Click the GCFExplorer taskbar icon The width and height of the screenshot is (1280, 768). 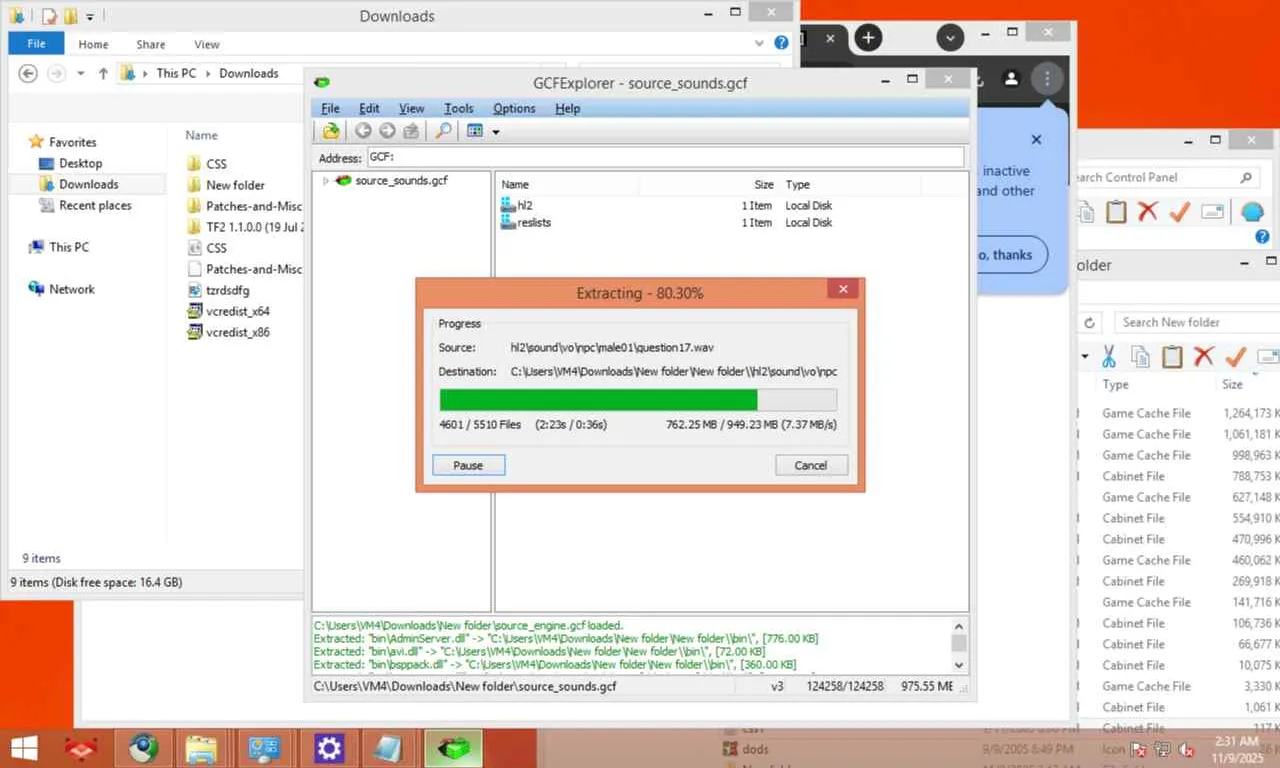point(454,748)
